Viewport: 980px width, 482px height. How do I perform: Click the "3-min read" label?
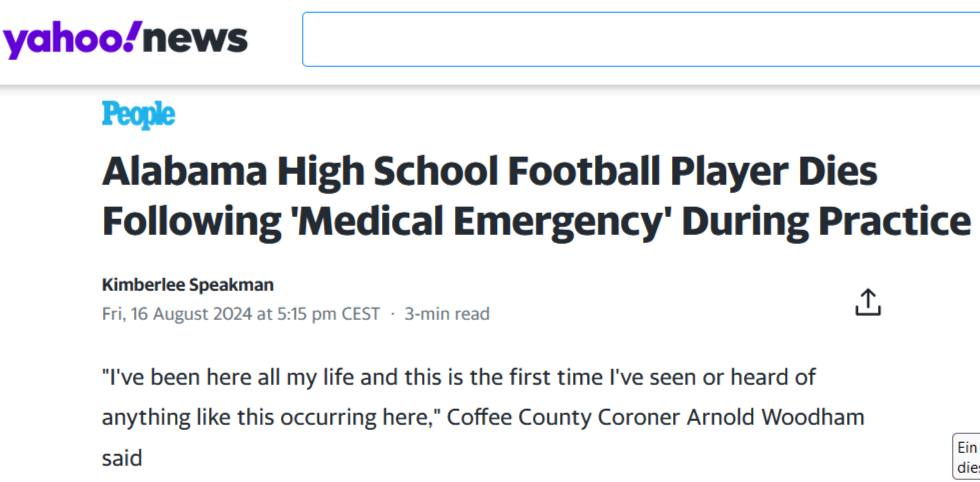click(447, 313)
